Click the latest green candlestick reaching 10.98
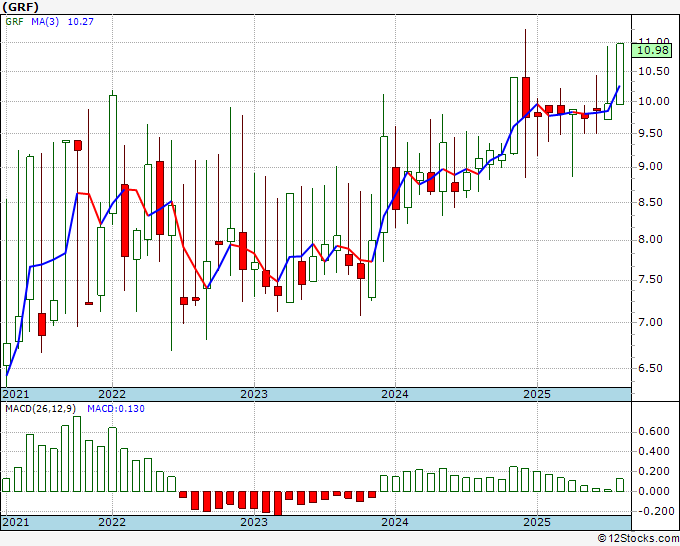 (x=620, y=74)
